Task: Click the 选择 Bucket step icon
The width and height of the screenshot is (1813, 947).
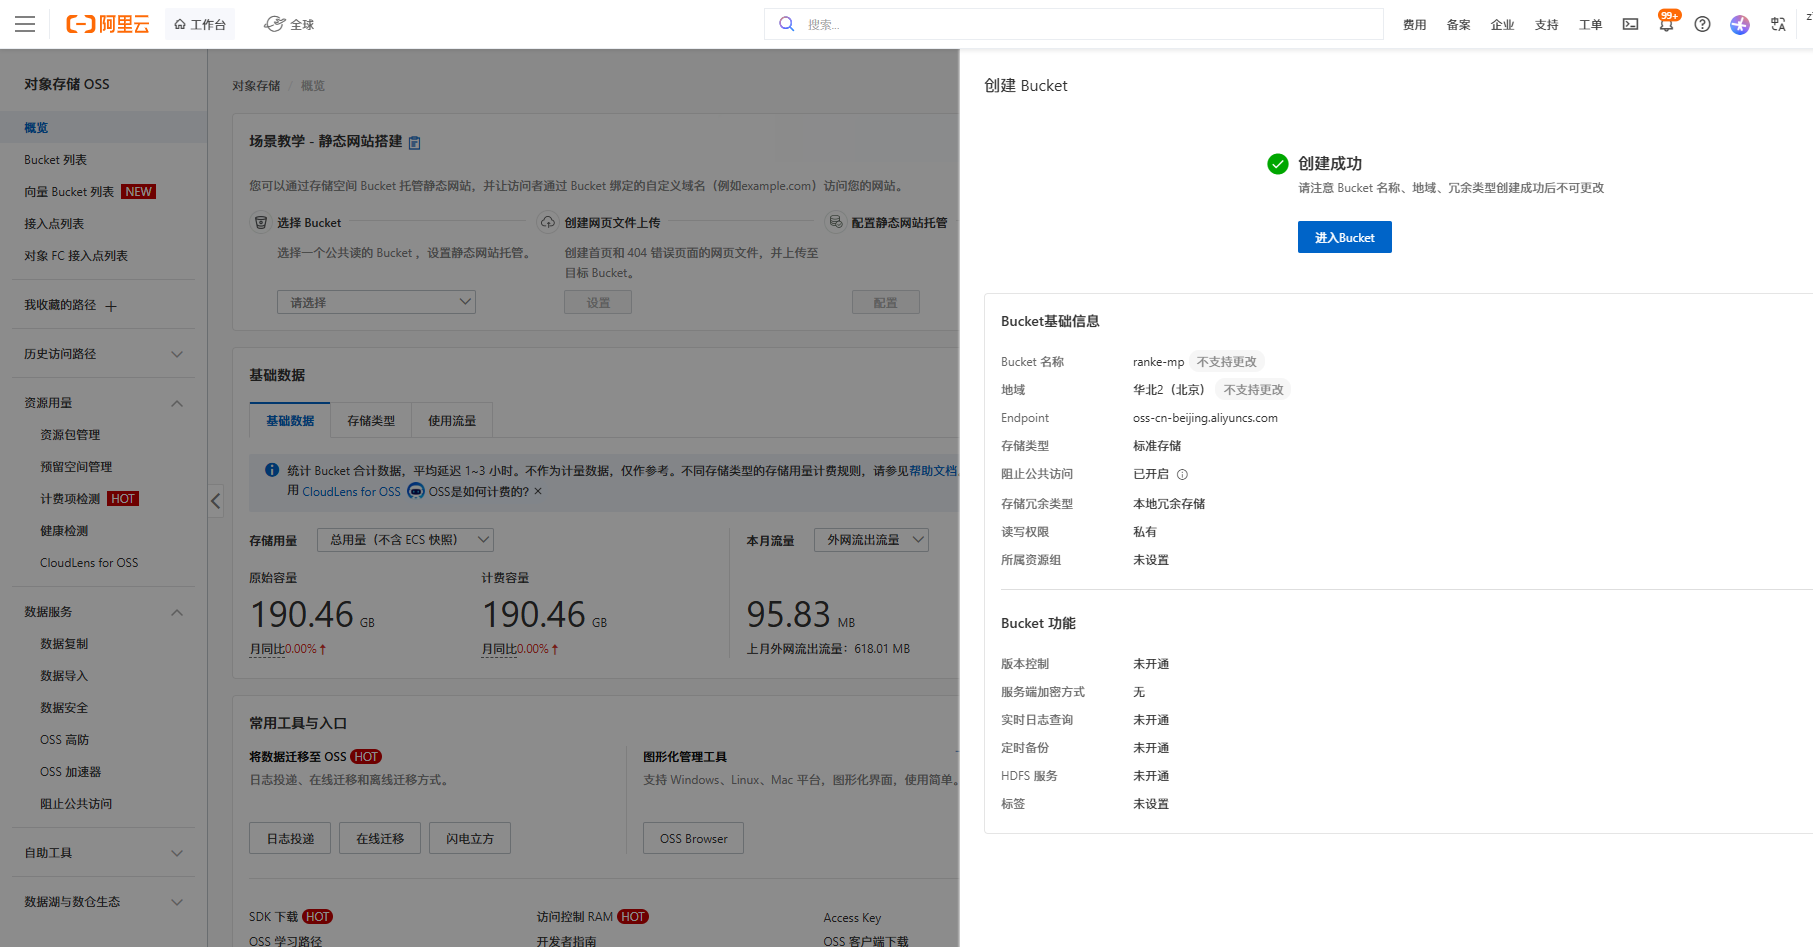Action: 261,222
